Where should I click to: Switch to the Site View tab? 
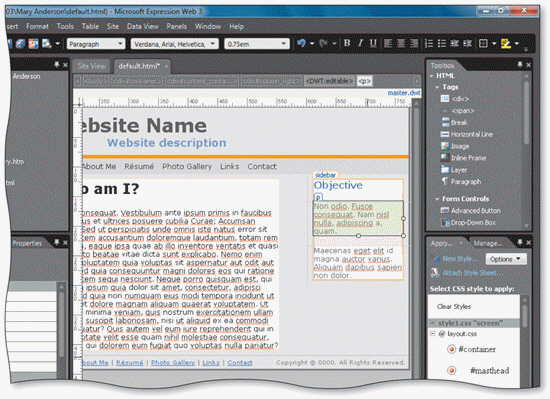[x=91, y=66]
